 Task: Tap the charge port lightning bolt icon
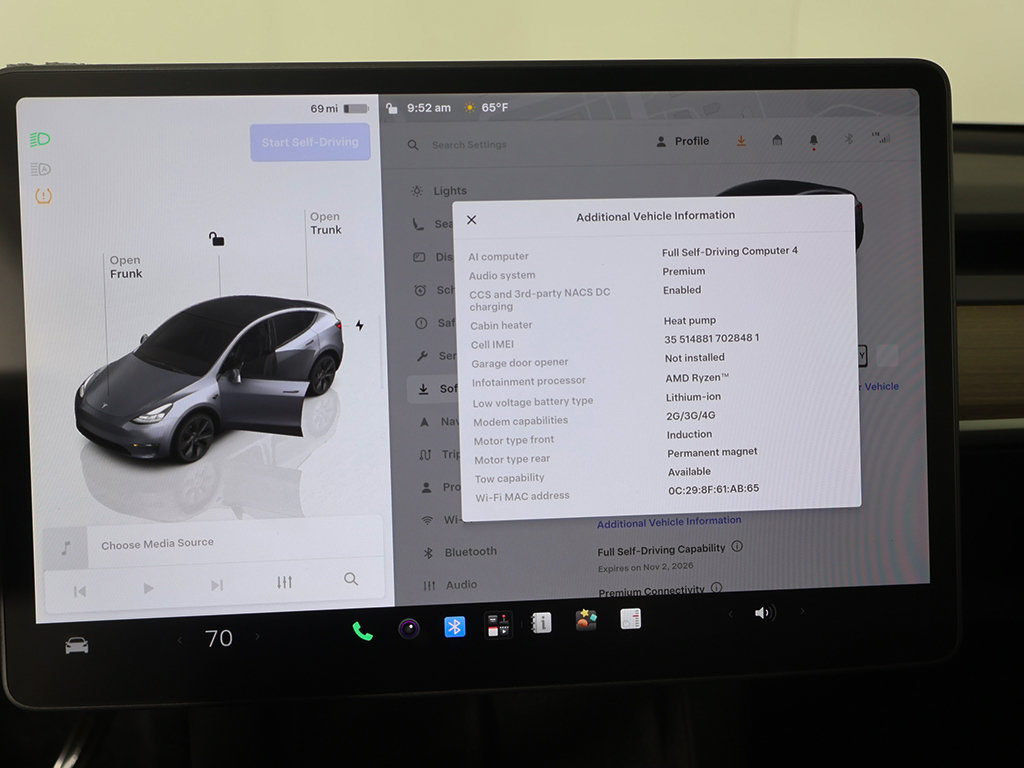point(359,325)
